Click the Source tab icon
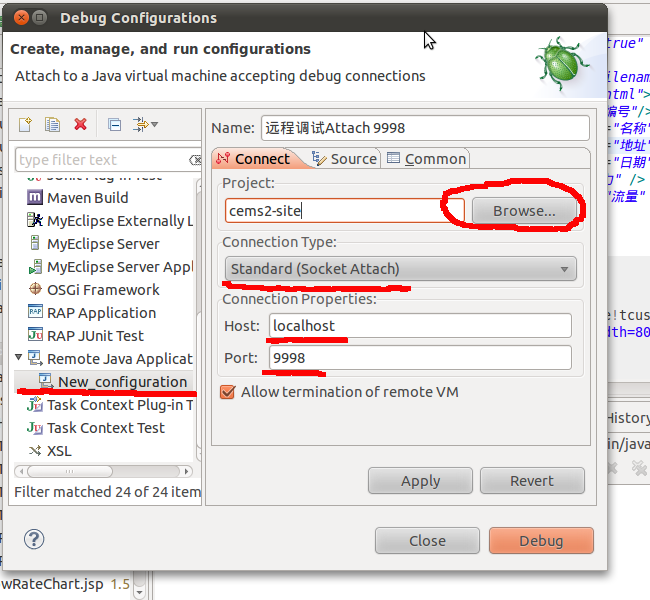The image size is (650, 600). pyautogui.click(x=319, y=158)
